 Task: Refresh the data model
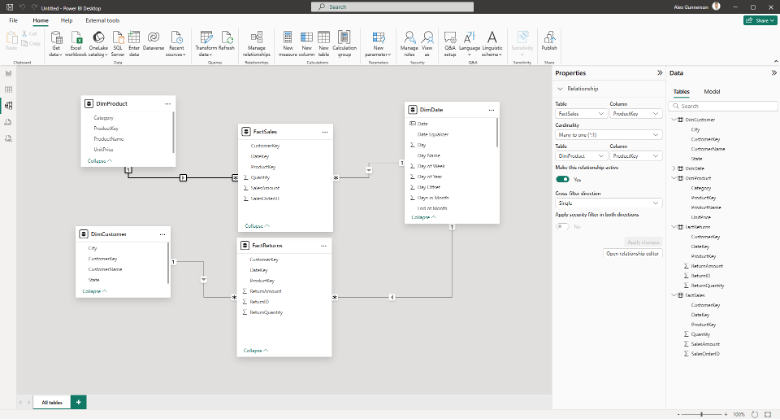pos(226,41)
